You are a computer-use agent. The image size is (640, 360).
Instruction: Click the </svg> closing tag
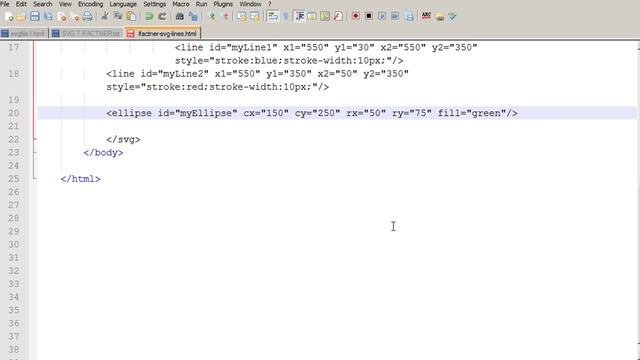tap(123, 139)
